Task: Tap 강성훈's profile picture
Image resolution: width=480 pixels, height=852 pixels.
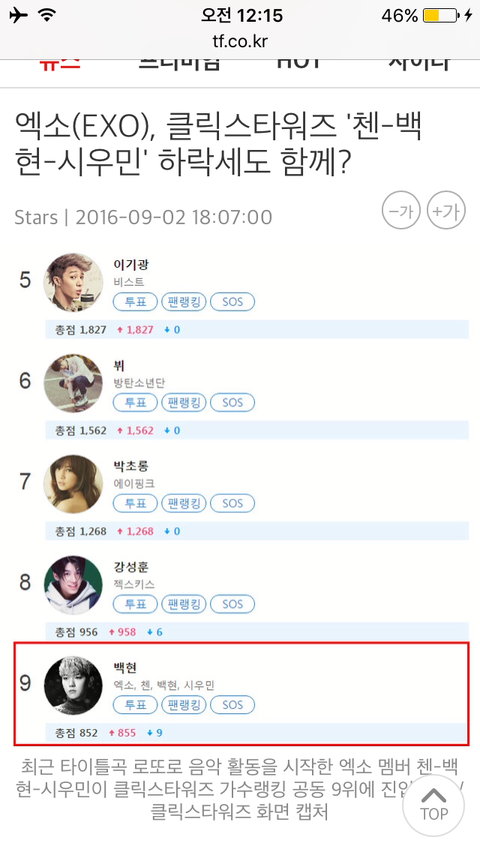Action: click(x=73, y=585)
